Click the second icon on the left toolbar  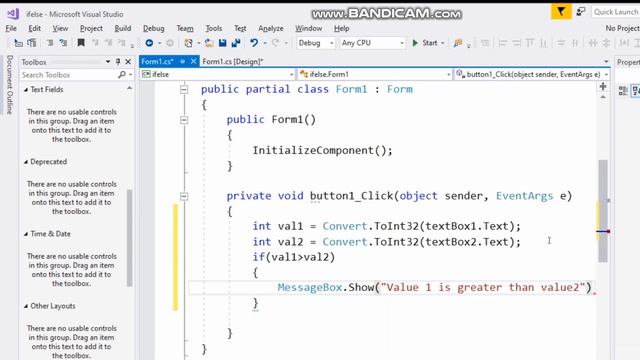coord(31,43)
